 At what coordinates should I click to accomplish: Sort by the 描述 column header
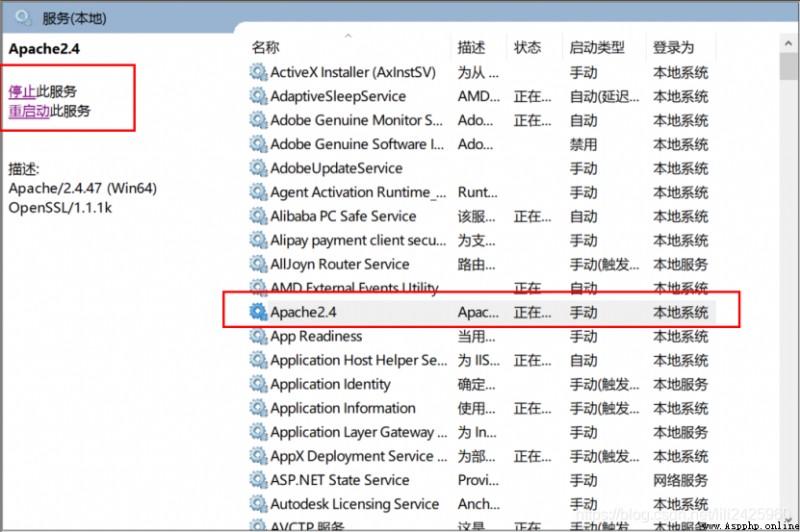point(471,47)
